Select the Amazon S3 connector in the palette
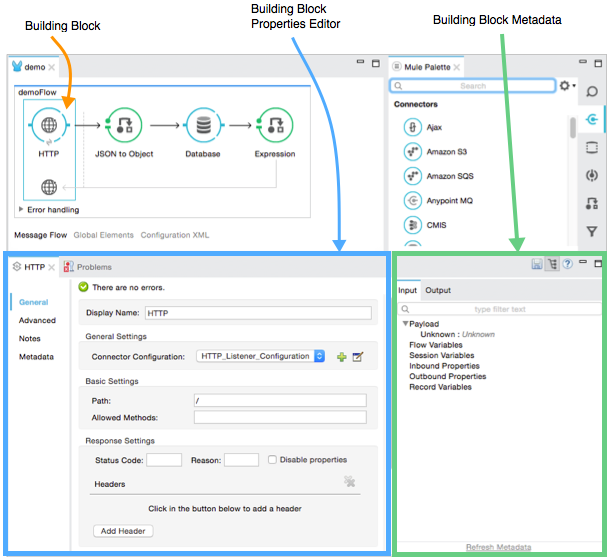The width and height of the screenshot is (607, 557). point(411,151)
